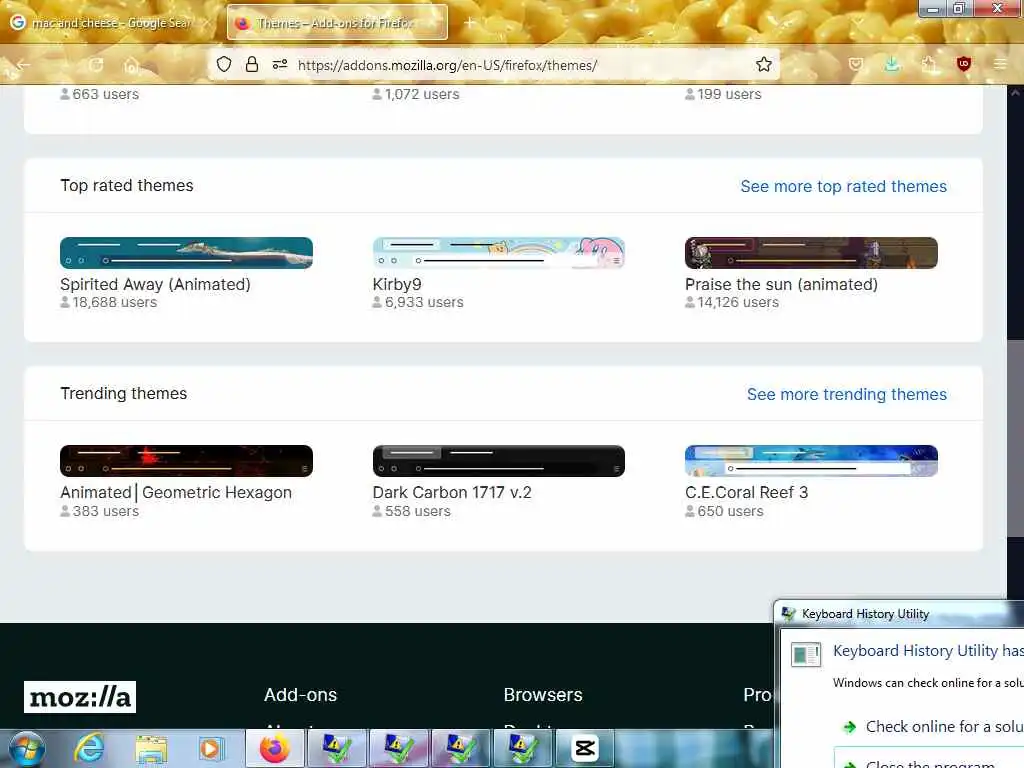Open the Firefox home page icon
The image size is (1024, 768).
tap(131, 65)
